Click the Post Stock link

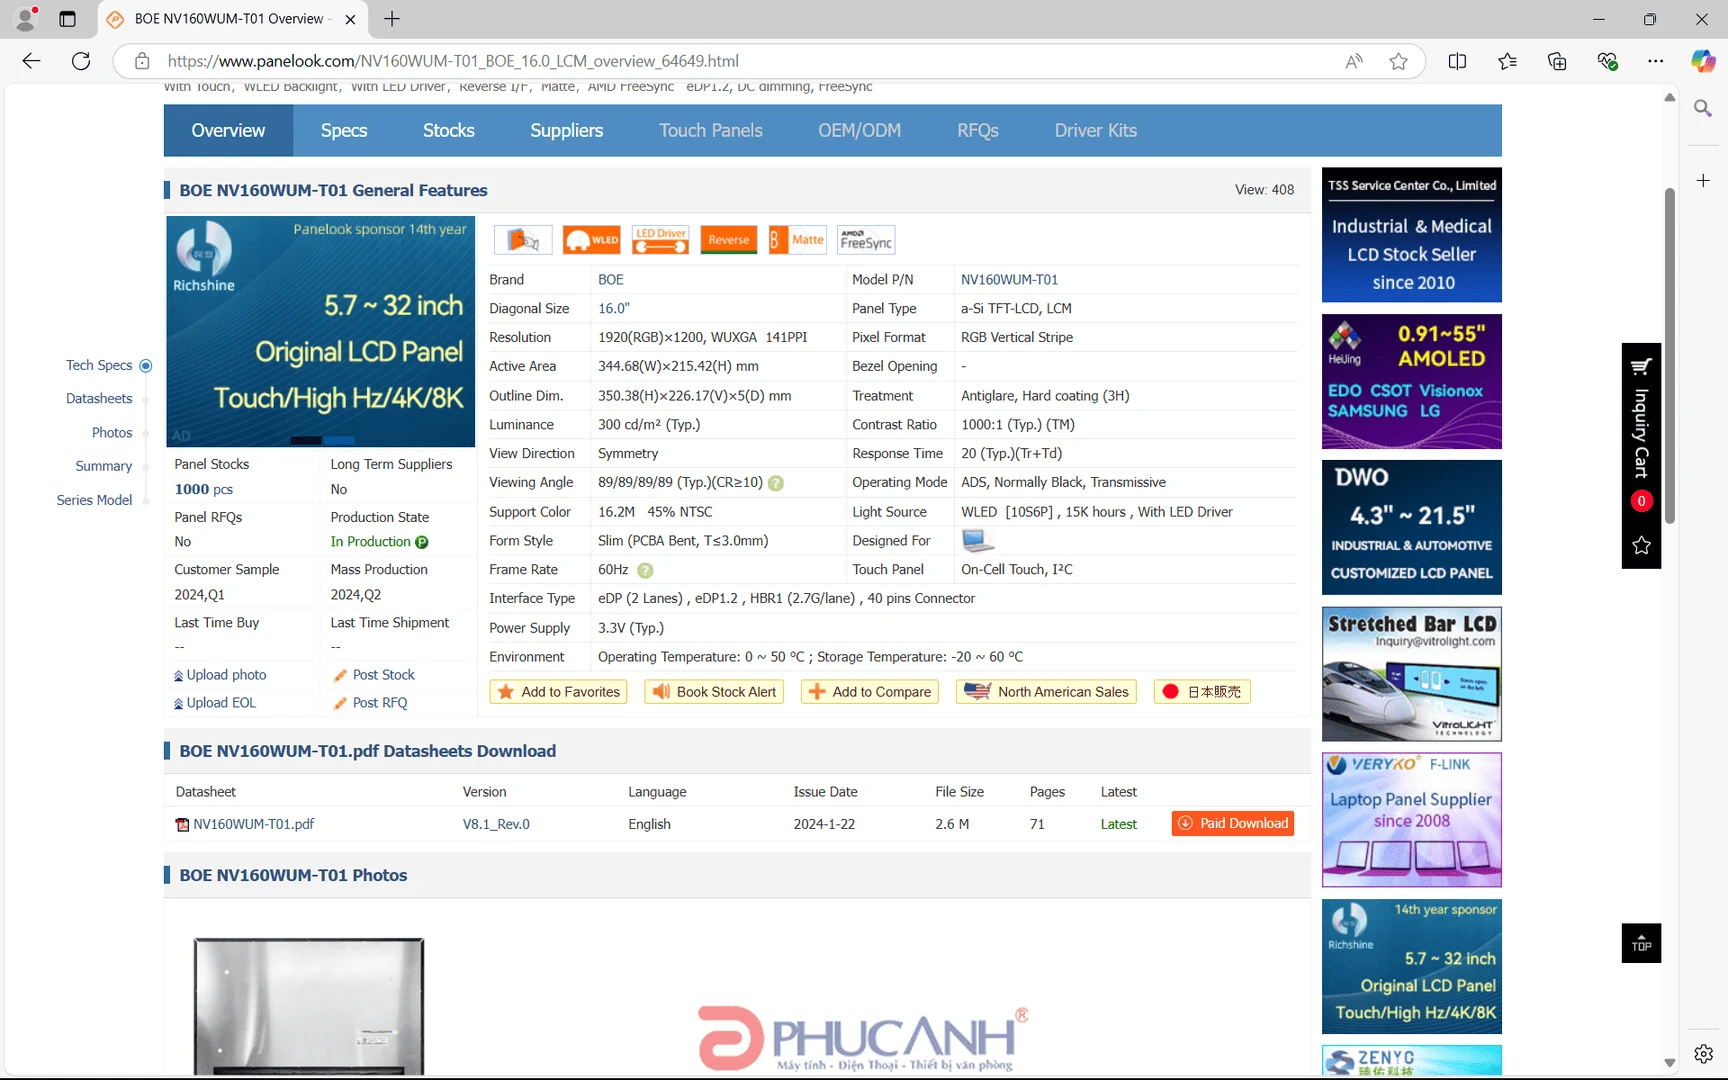click(x=374, y=676)
